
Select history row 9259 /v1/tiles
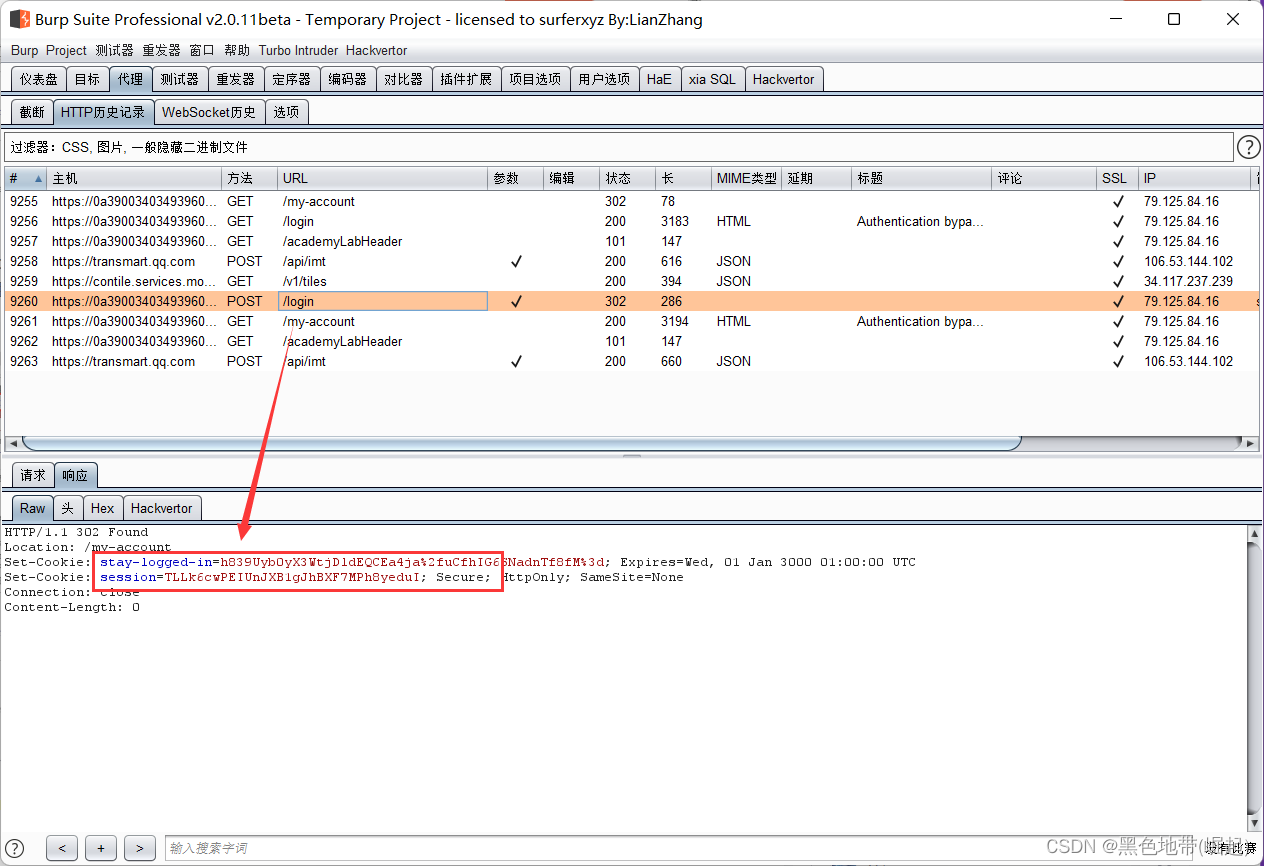[631, 281]
